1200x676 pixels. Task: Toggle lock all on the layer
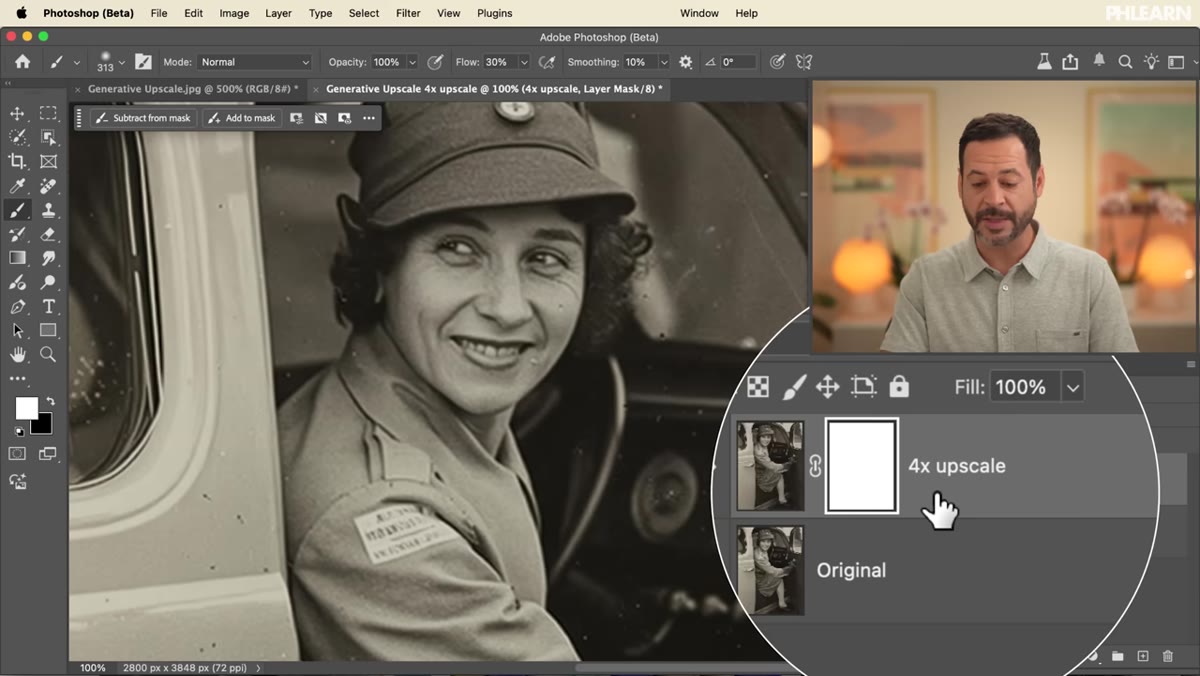point(899,386)
